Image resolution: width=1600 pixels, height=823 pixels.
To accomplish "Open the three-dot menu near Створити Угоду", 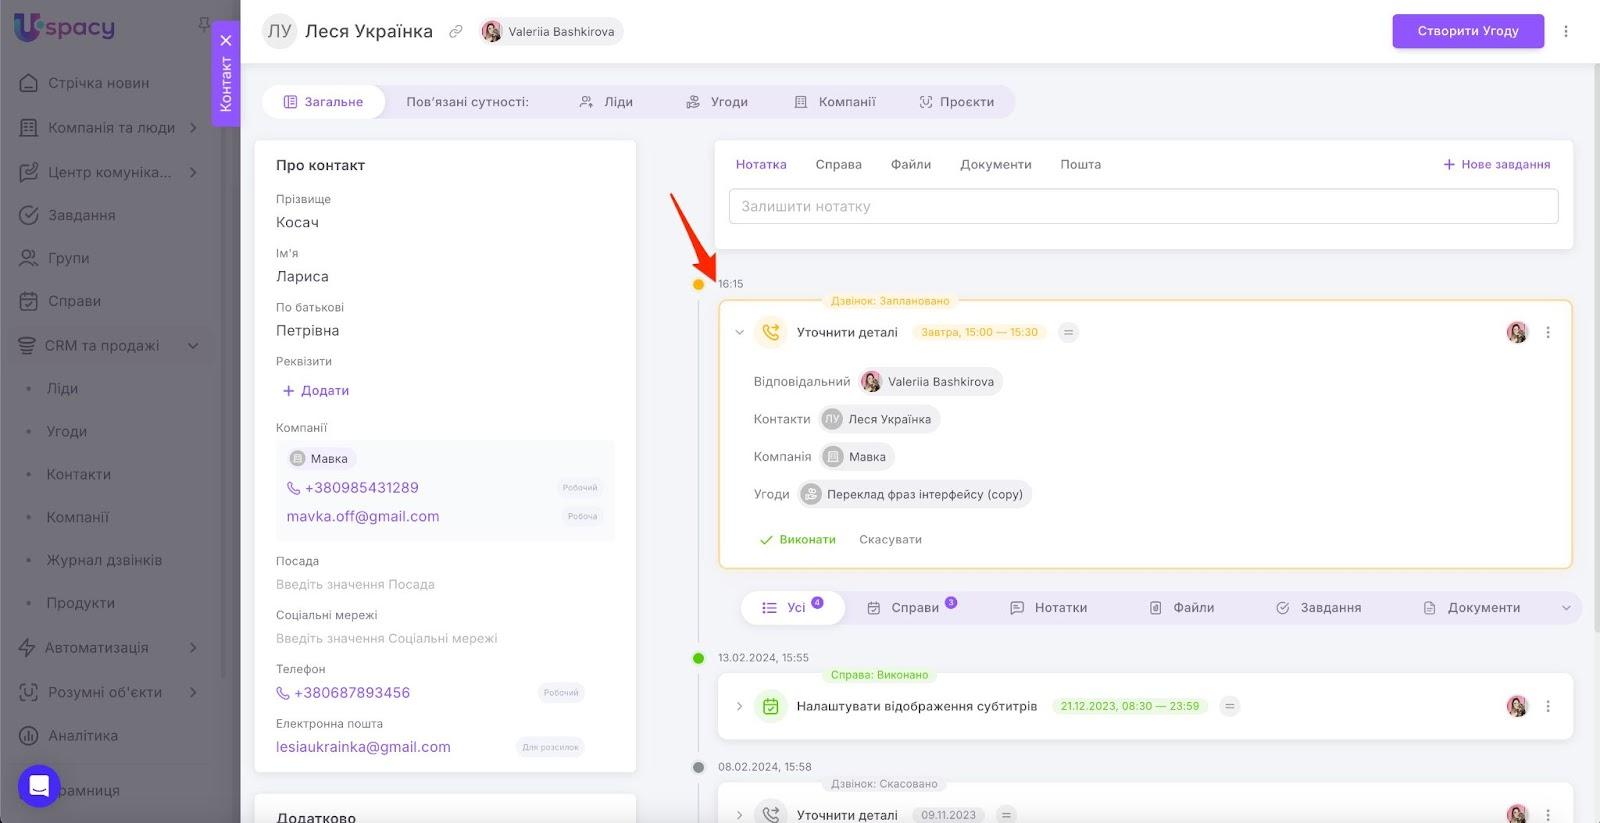I will click(x=1566, y=31).
